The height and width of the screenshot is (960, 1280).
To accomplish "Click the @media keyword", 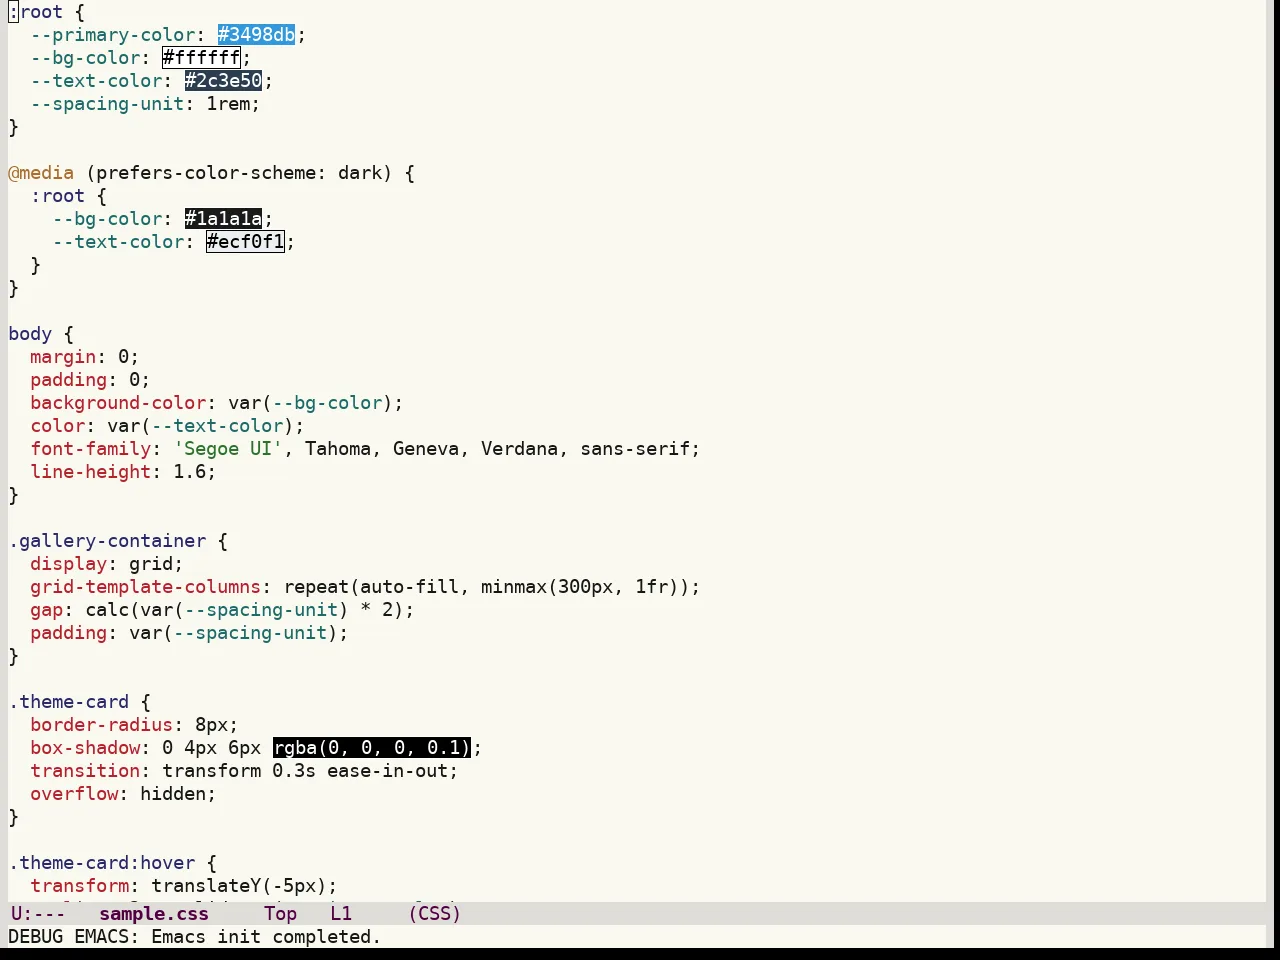I will [41, 173].
